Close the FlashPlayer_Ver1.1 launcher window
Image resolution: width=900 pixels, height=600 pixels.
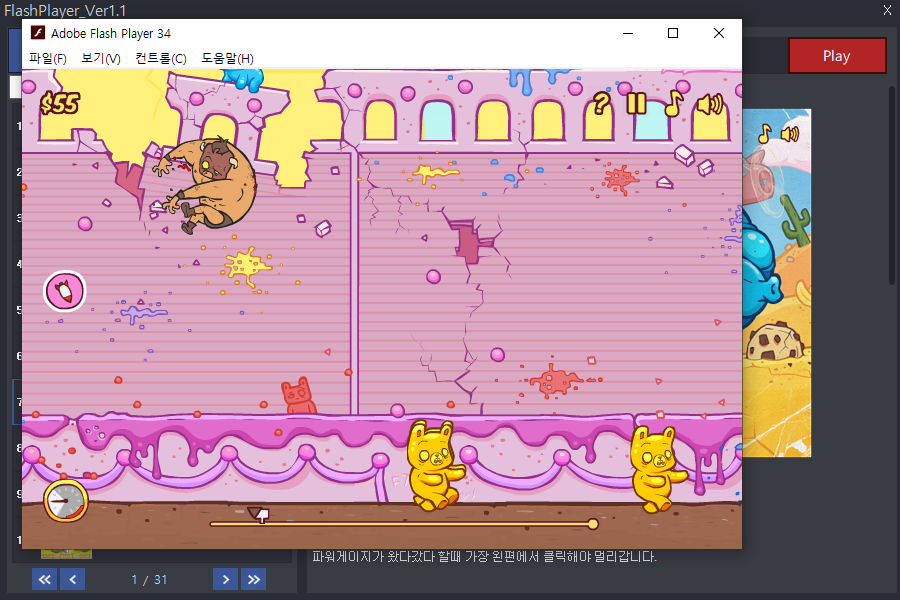coord(887,10)
